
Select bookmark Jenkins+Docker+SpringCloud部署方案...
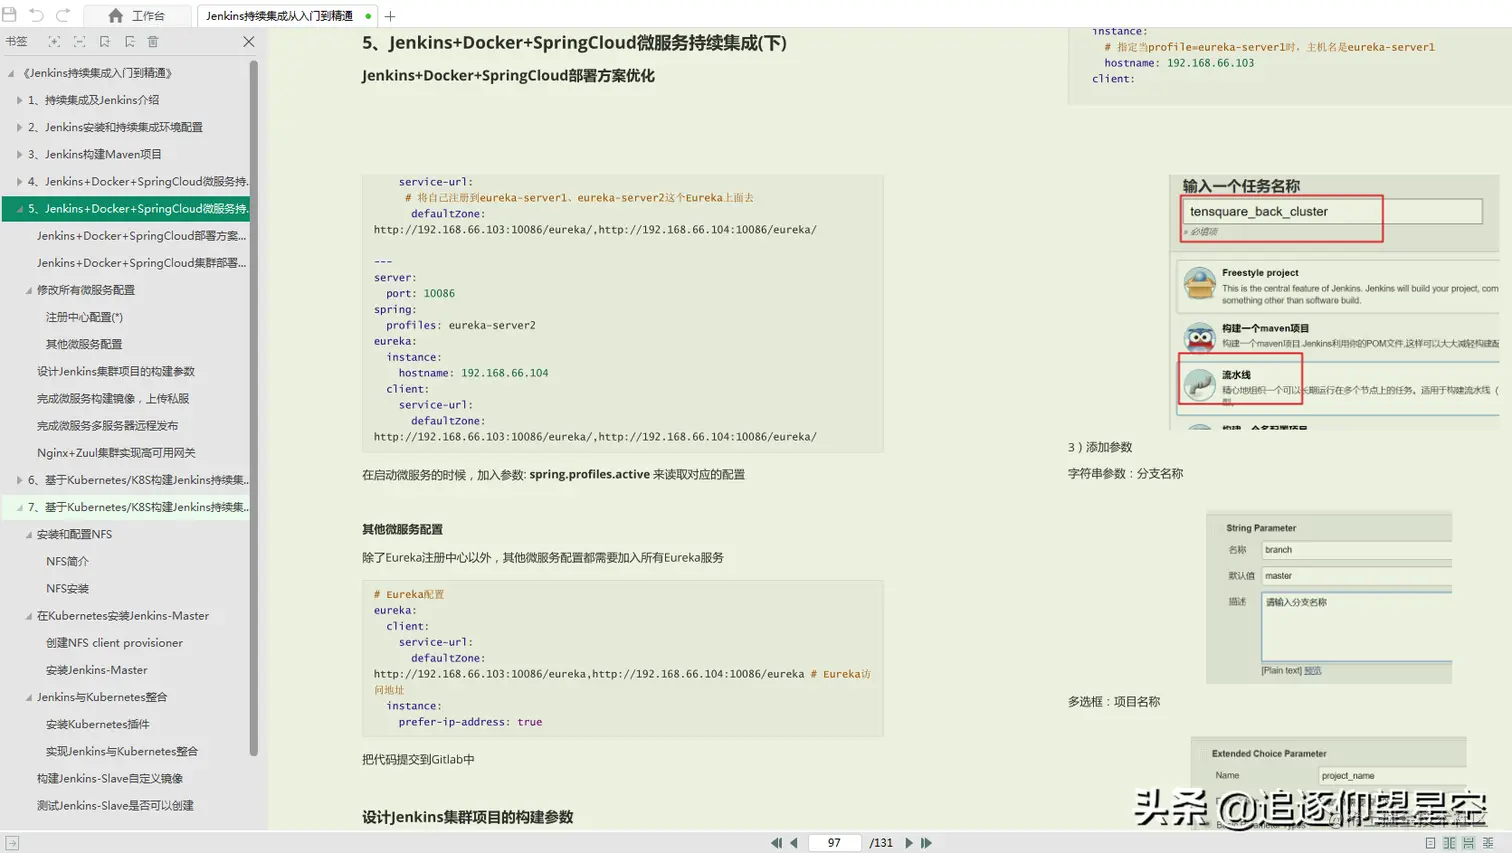(141, 236)
